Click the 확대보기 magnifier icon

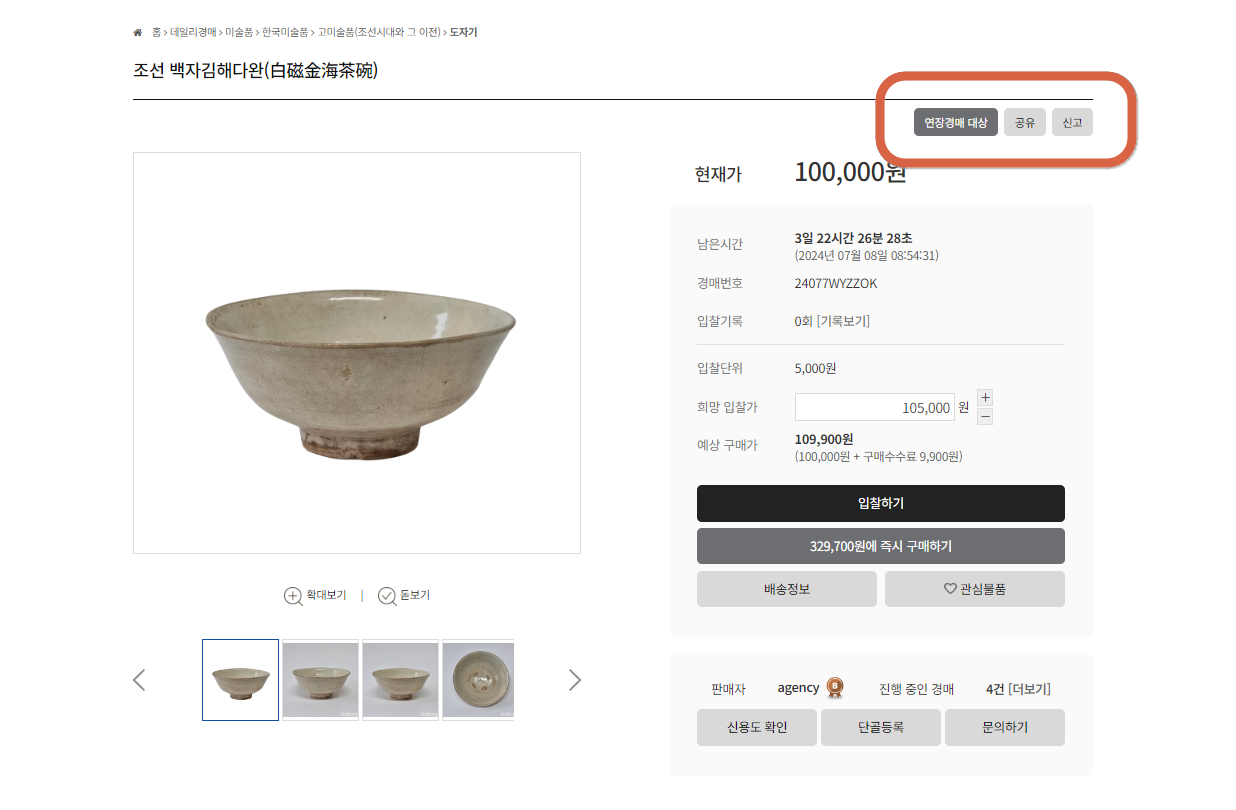(x=293, y=596)
